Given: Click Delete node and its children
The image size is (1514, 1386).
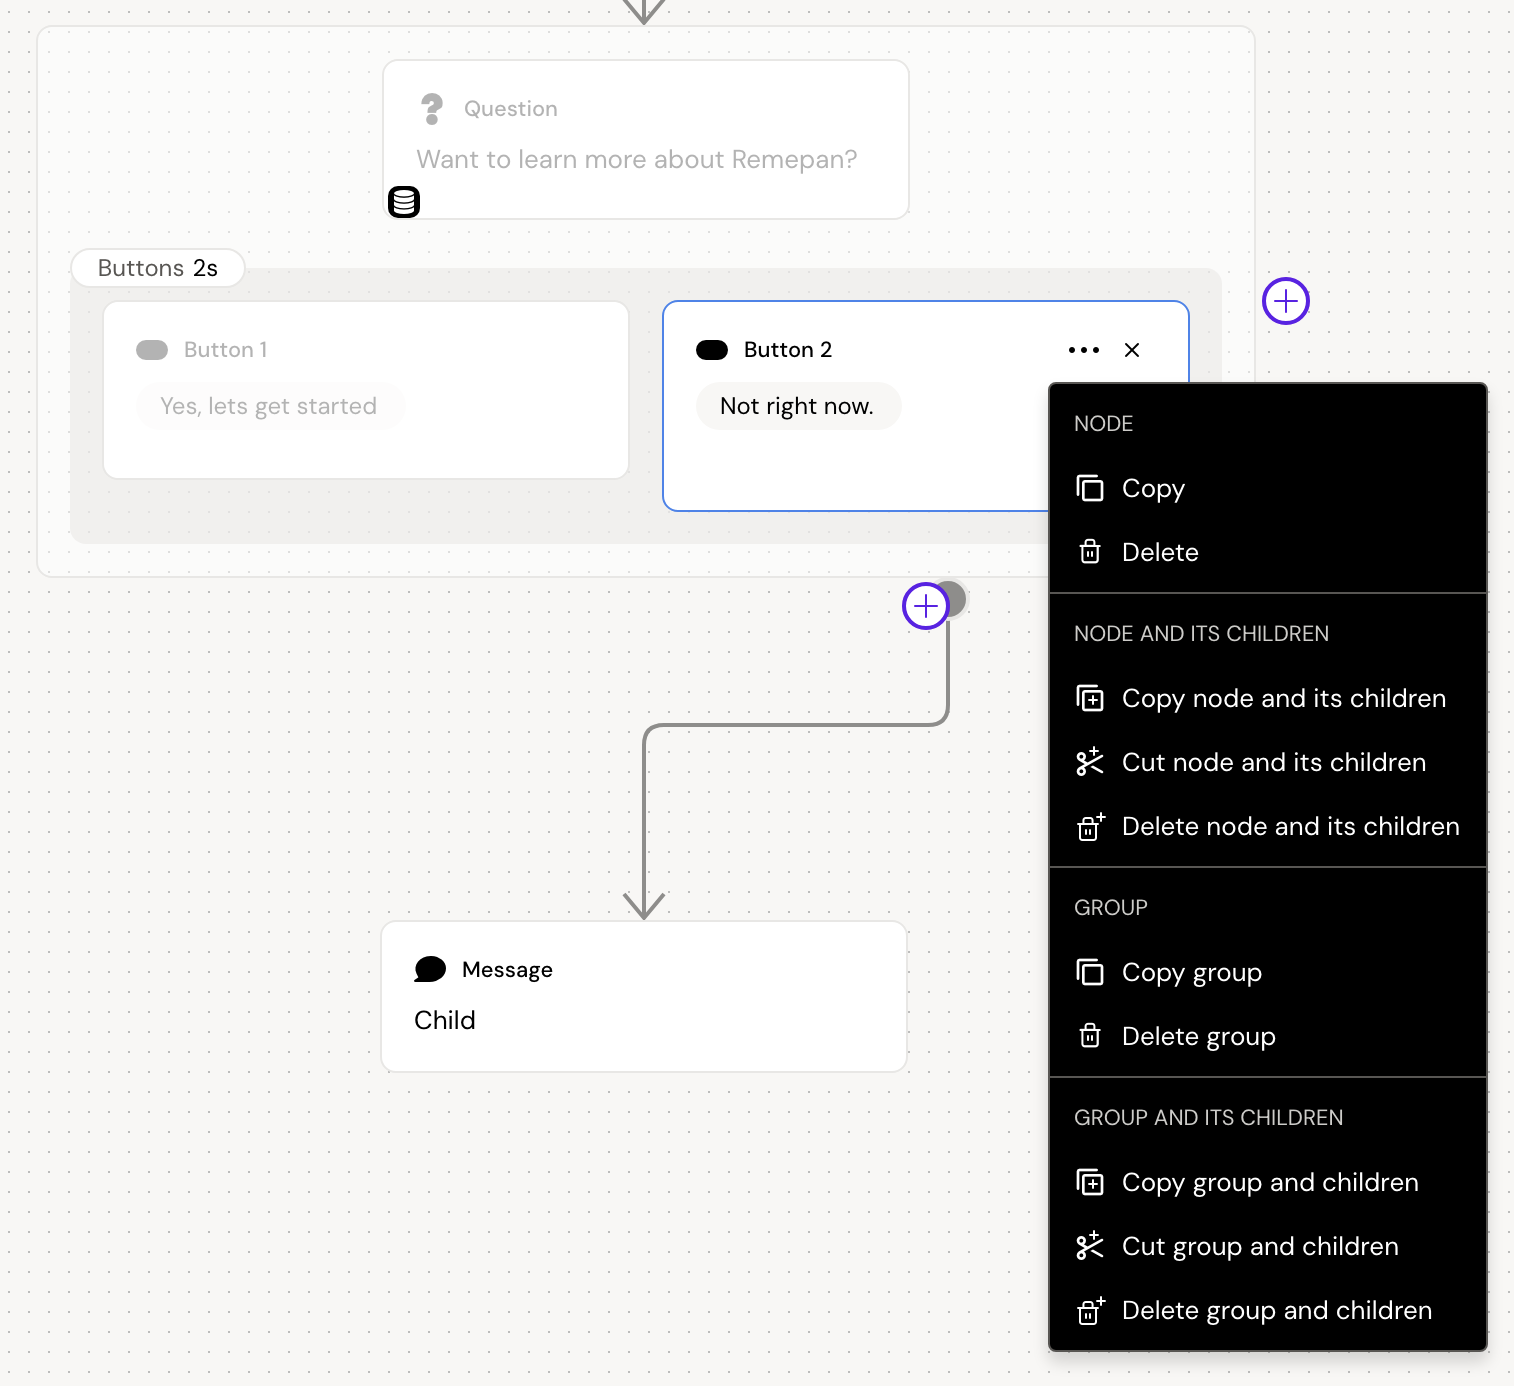Looking at the screenshot, I should pos(1290,826).
